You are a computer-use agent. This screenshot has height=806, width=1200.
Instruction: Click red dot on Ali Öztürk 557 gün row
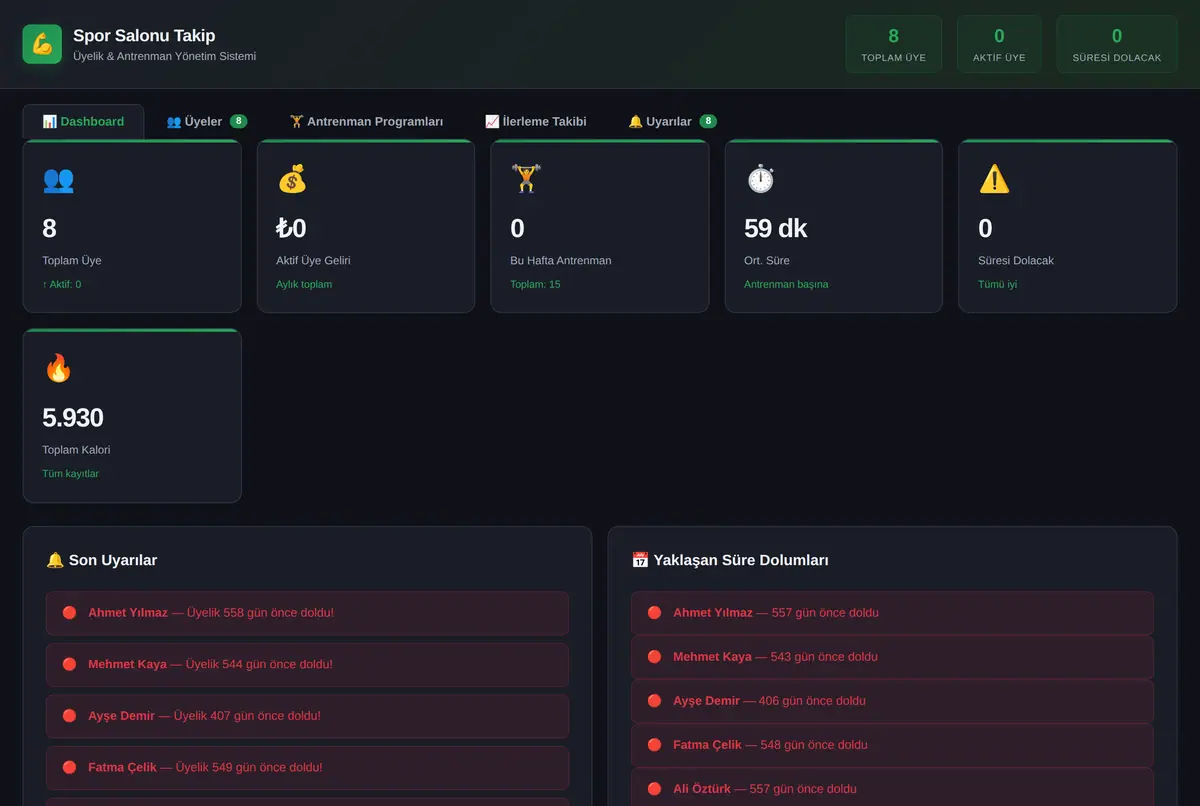pos(654,789)
